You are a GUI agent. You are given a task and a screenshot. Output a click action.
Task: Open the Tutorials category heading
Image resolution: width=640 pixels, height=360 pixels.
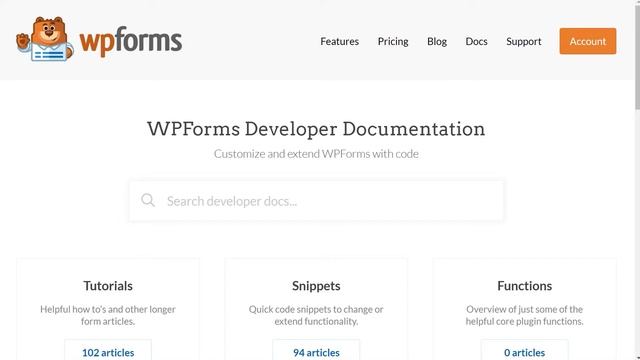click(108, 286)
